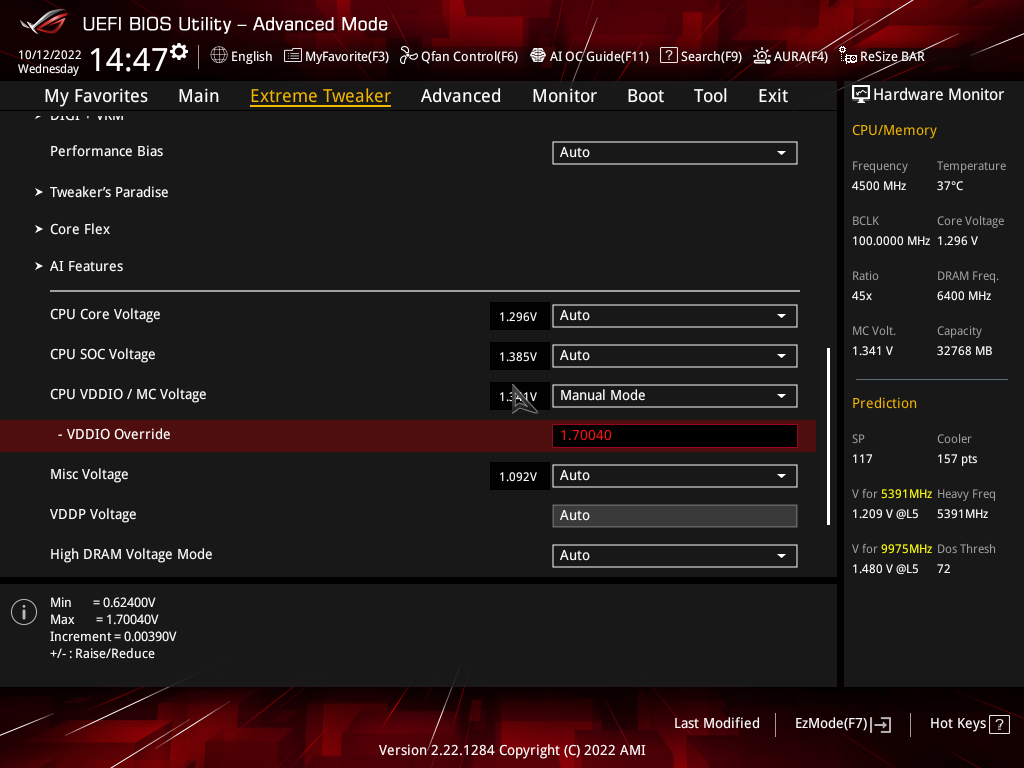Open the Monitor tab

(x=564, y=96)
